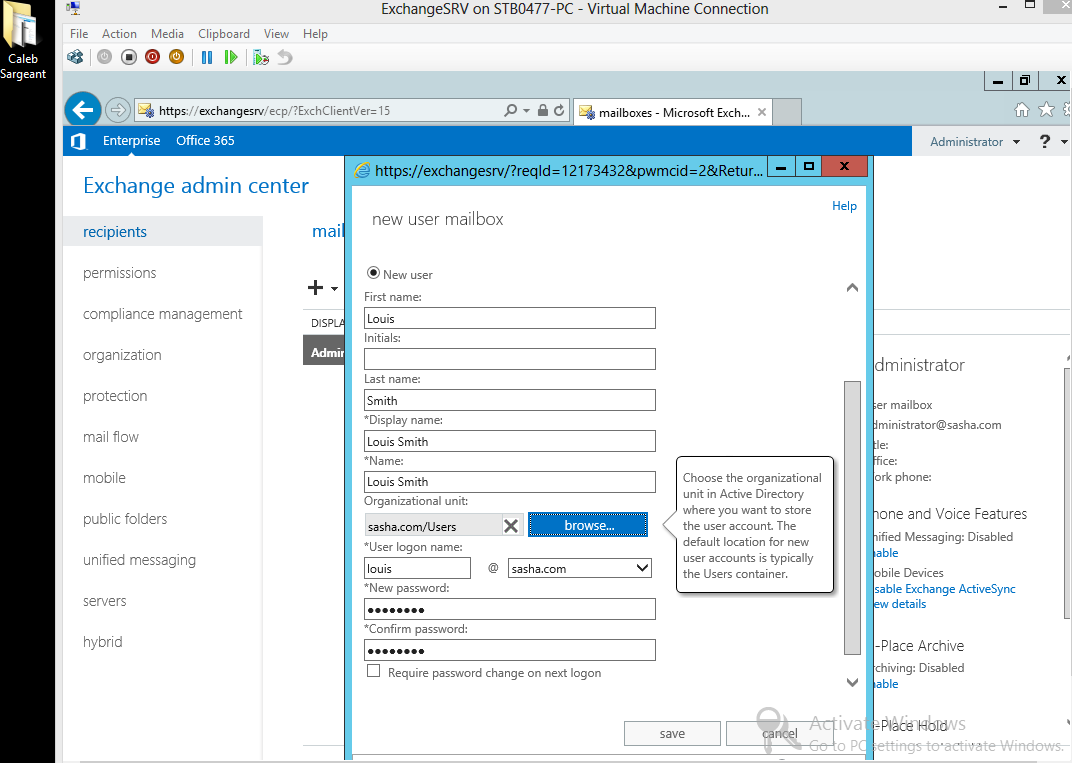Image resolution: width=1072 pixels, height=763 pixels.
Task: Open browser Favorites star
Action: [1046, 109]
